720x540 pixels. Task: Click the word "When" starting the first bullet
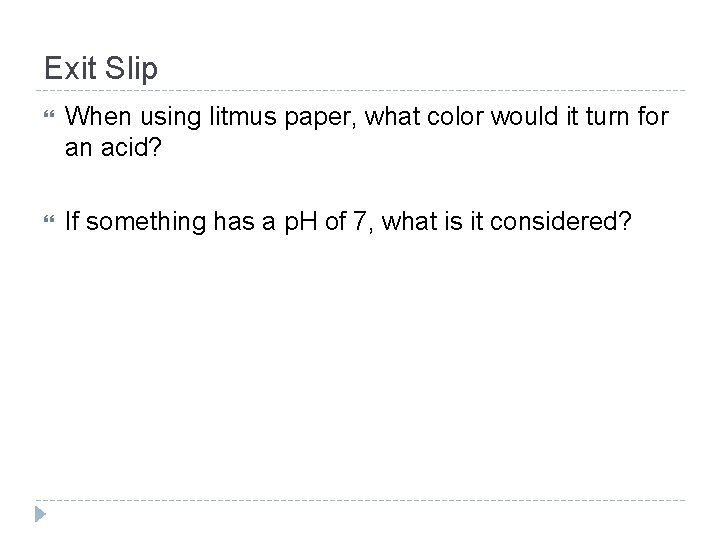click(x=93, y=118)
